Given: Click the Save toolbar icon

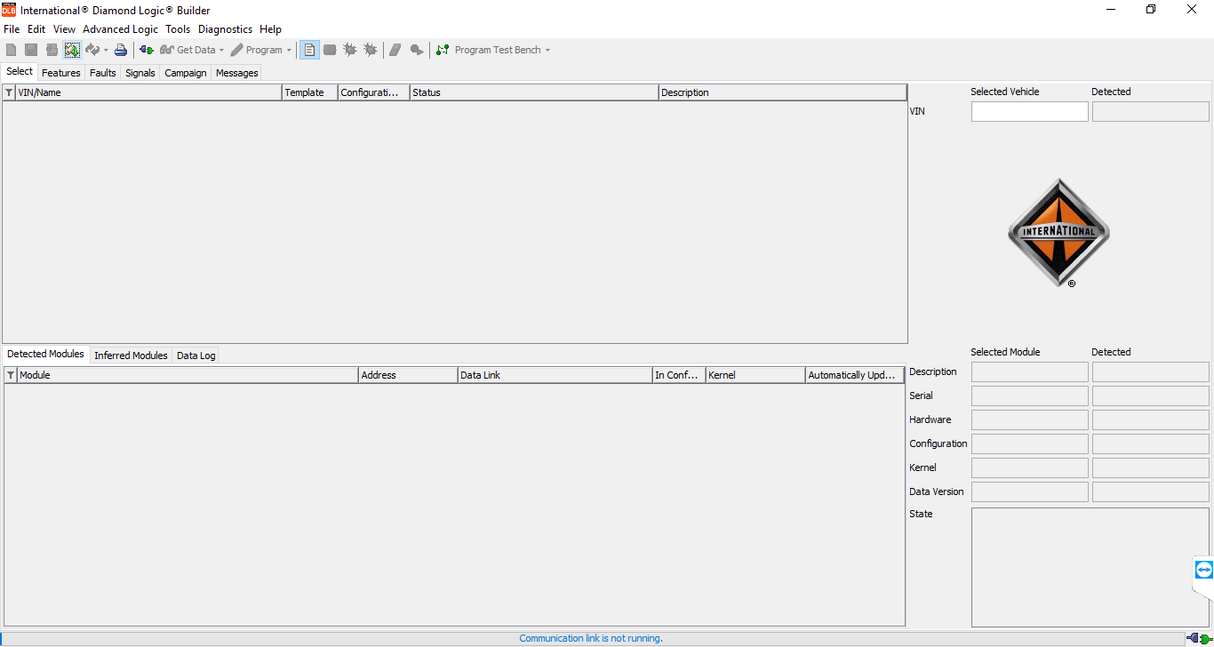Looking at the screenshot, I should (x=31, y=49).
